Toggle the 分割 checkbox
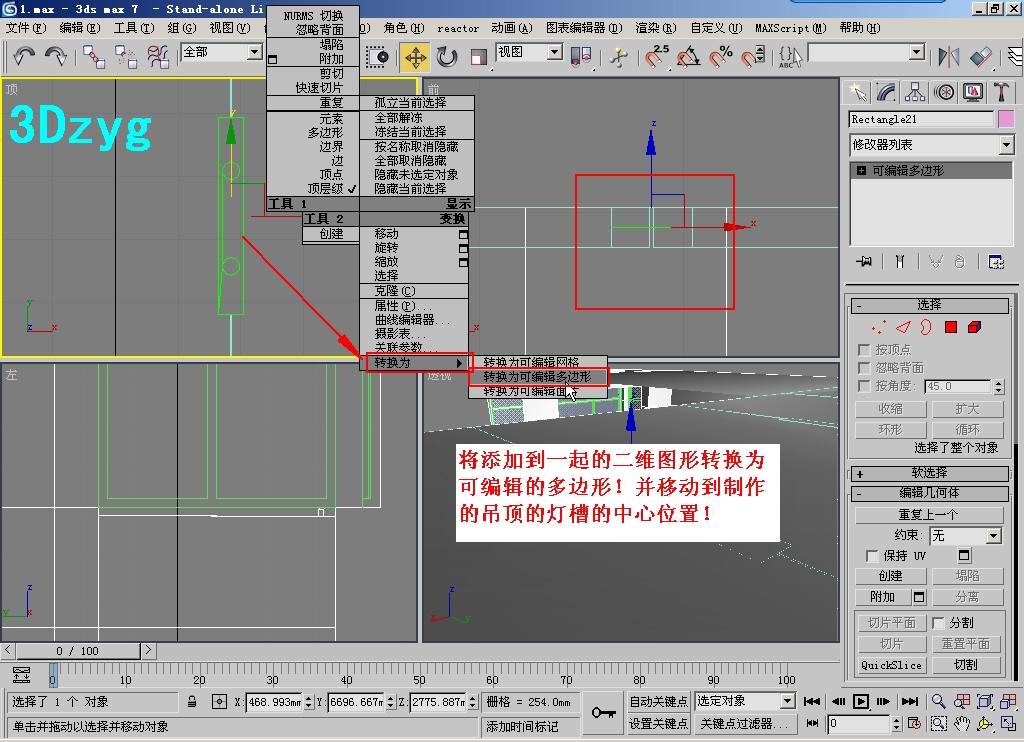This screenshot has height=742, width=1024. coord(938,623)
